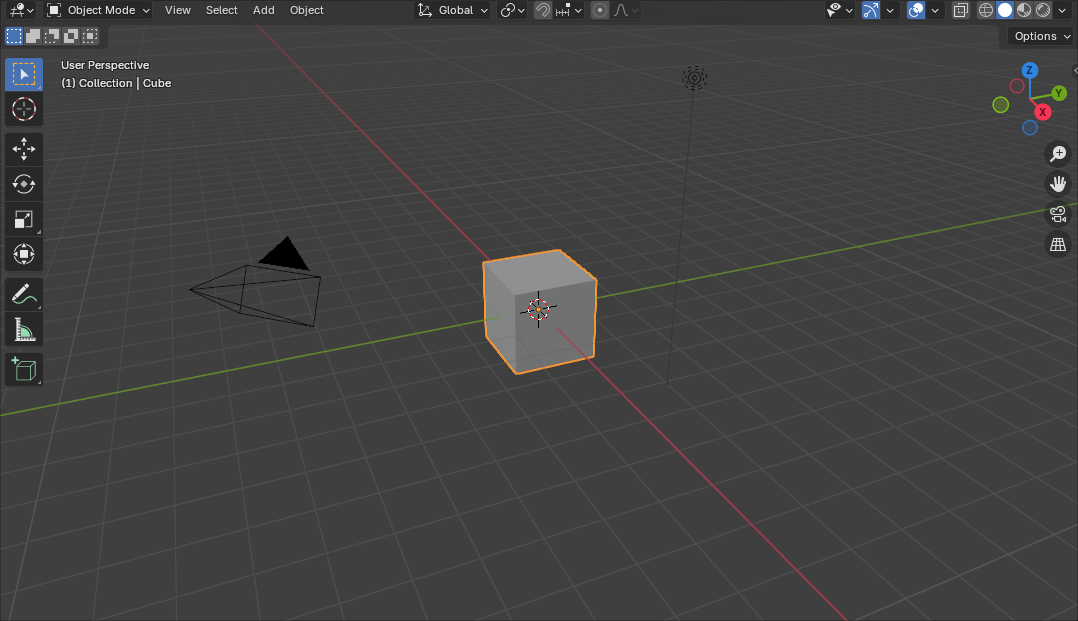Viewport: 1078px width, 621px height.
Task: Select the Measure ruler tool
Action: pyautogui.click(x=24, y=330)
